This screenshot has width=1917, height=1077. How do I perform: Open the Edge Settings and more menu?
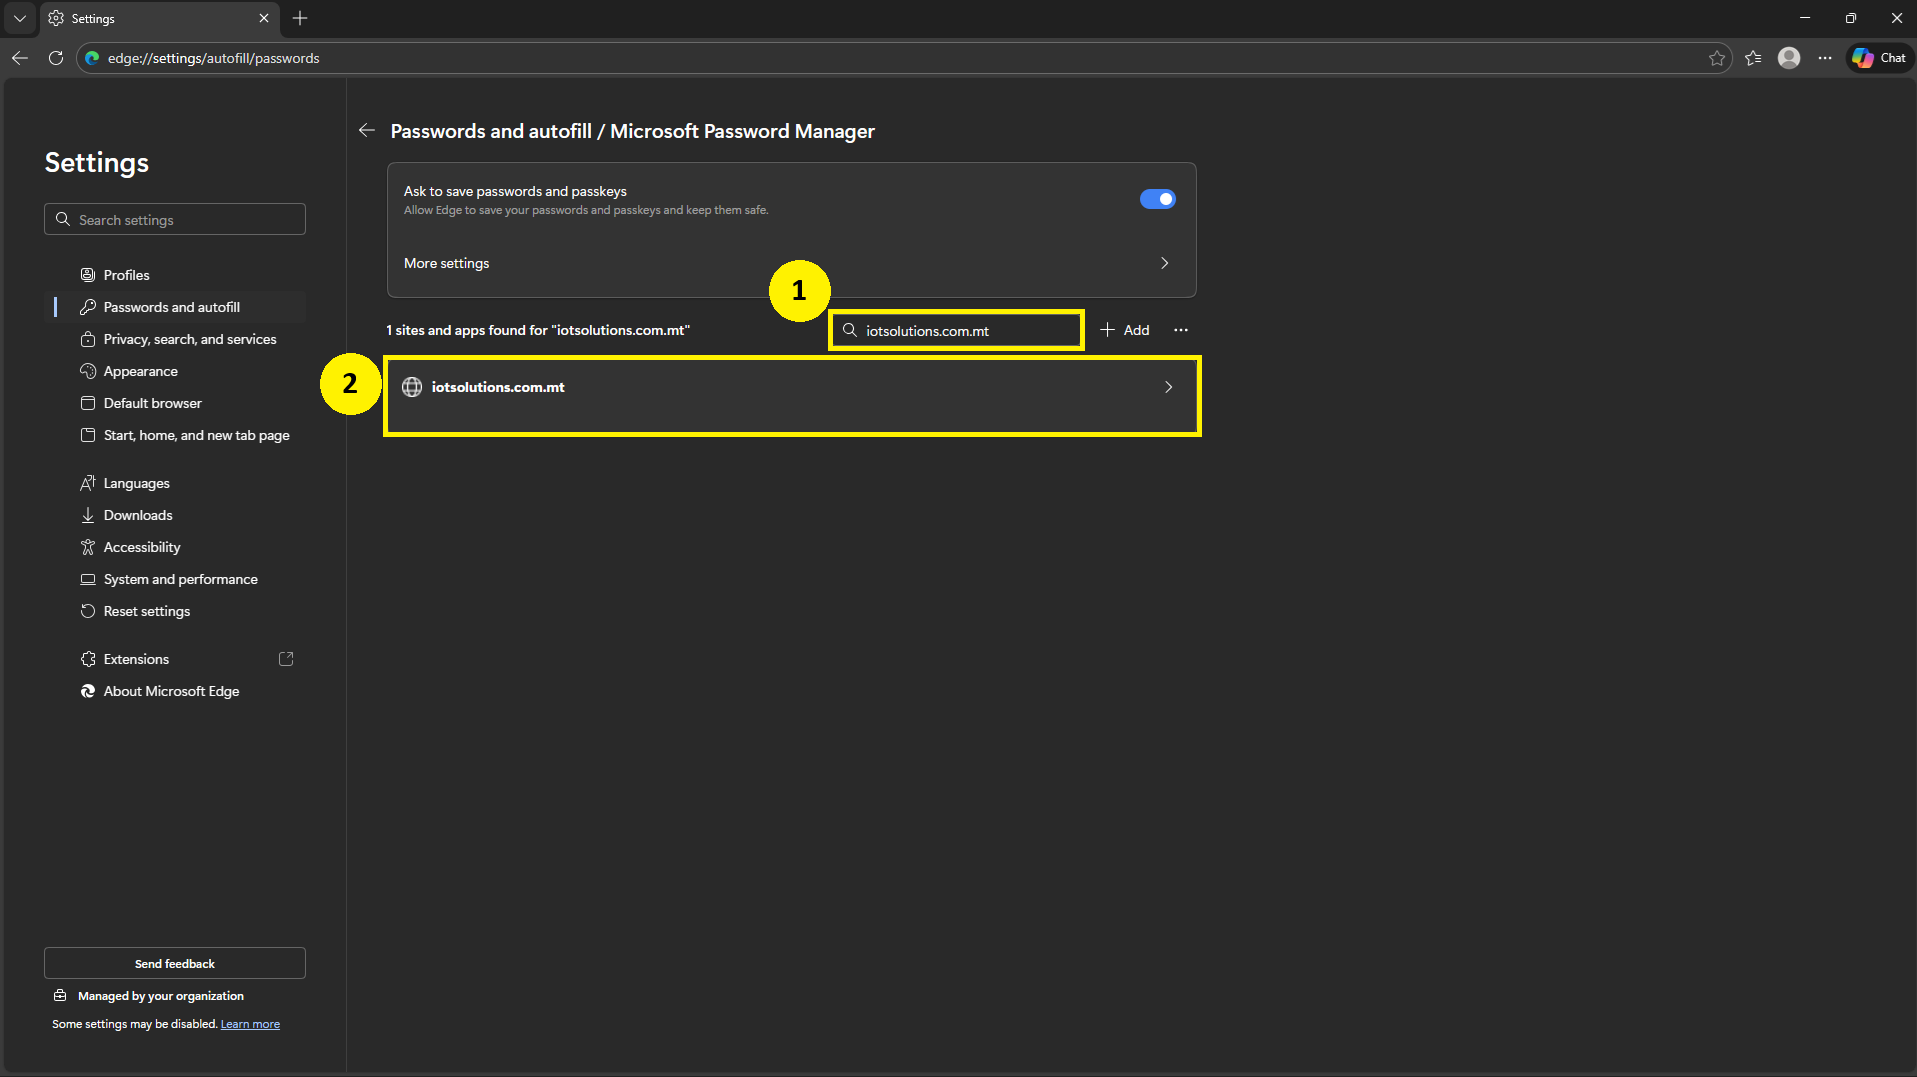[x=1825, y=58]
